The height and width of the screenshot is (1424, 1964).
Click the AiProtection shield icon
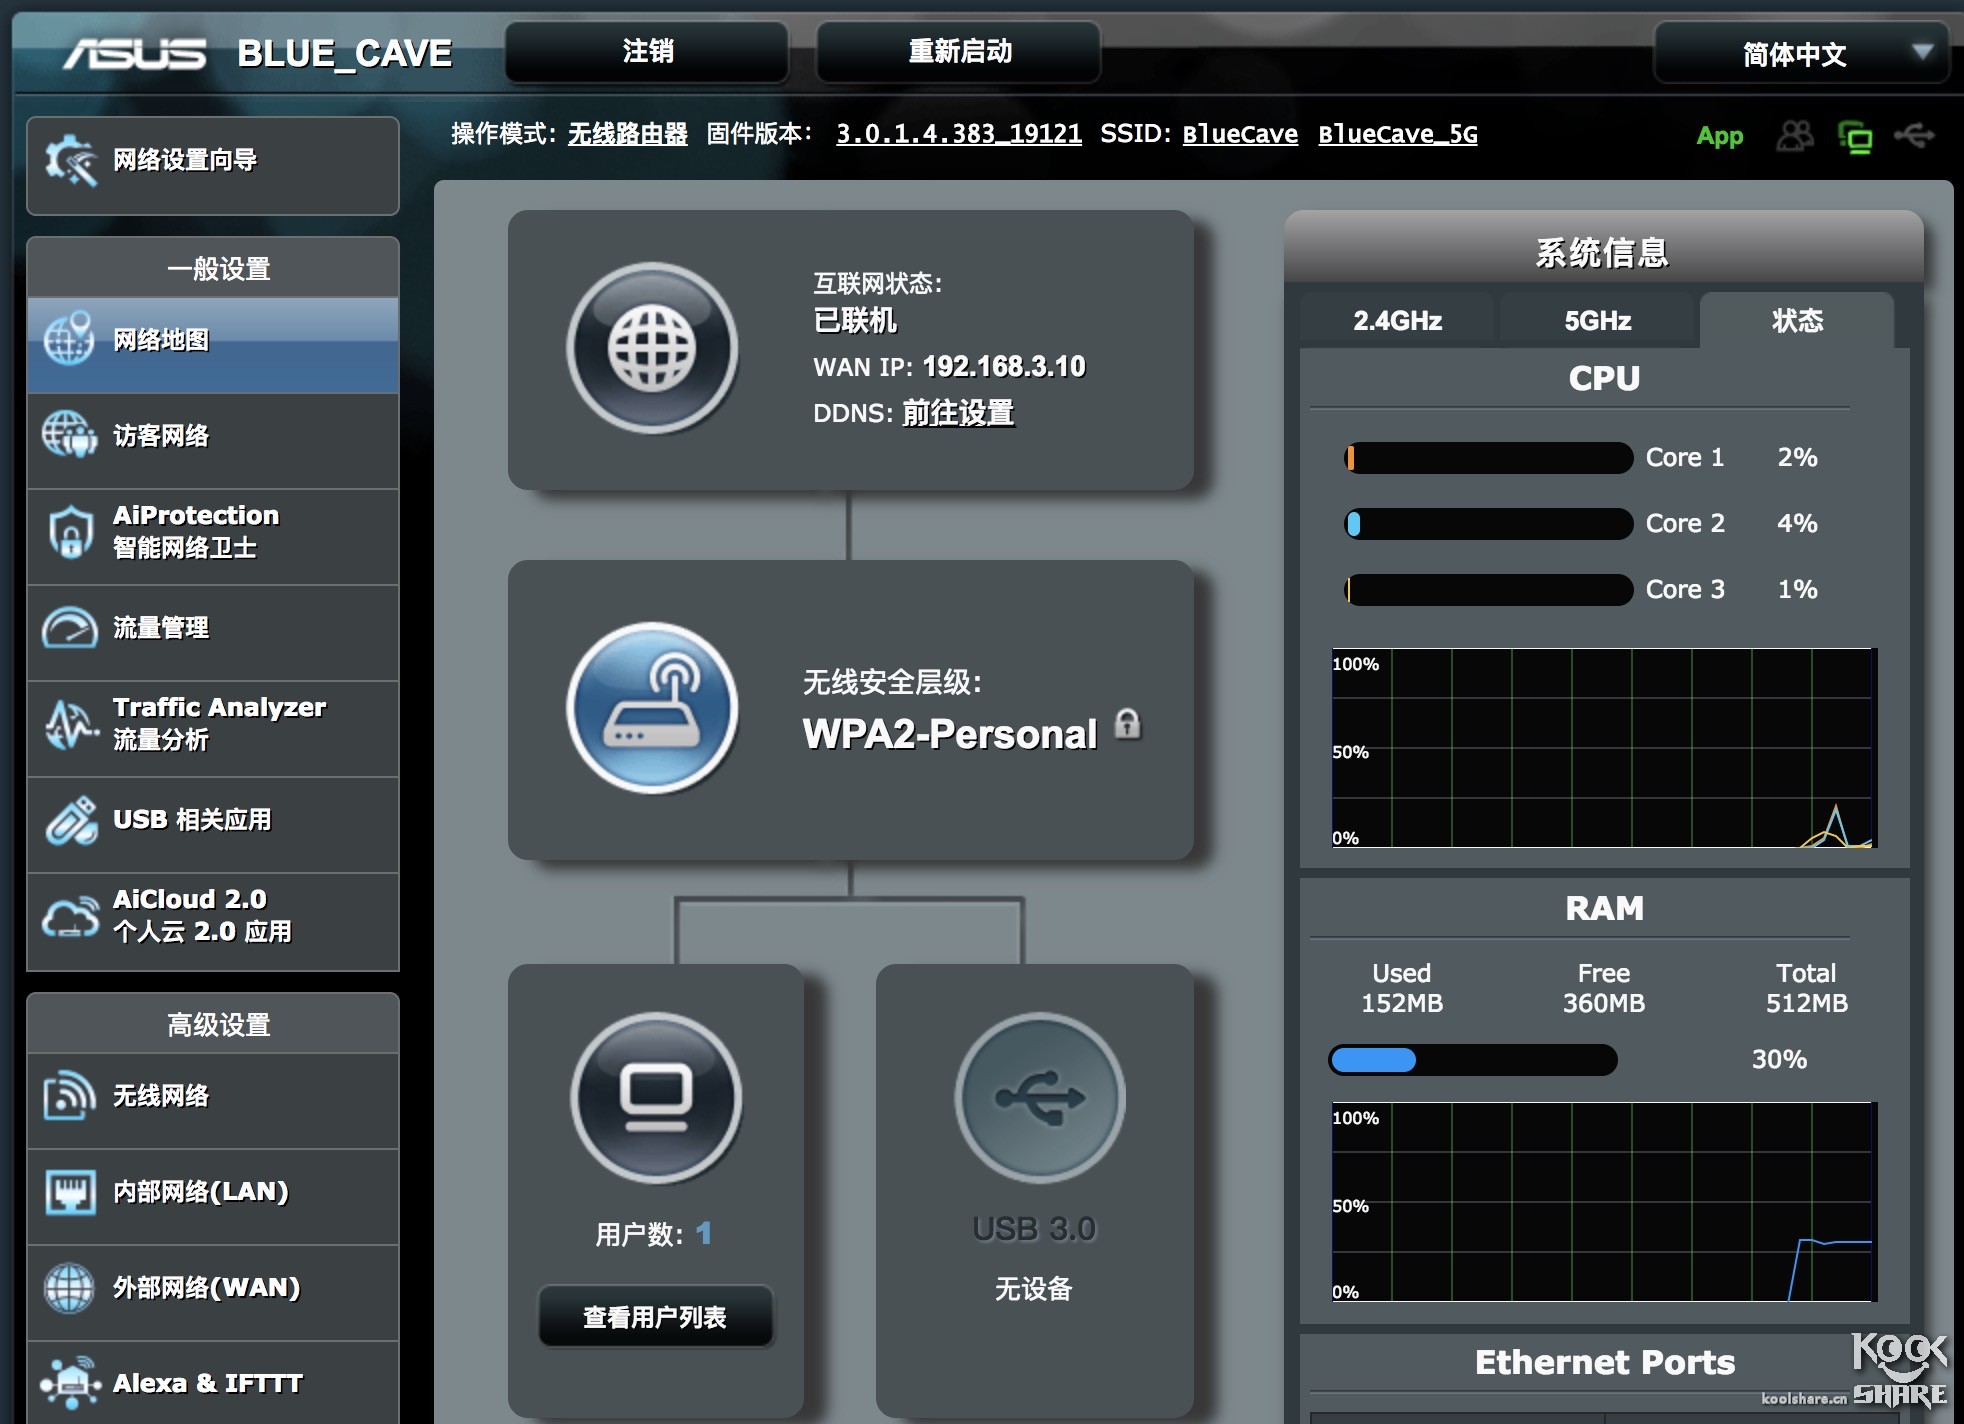(70, 531)
